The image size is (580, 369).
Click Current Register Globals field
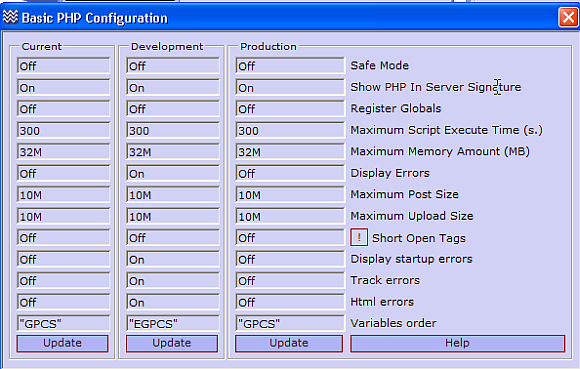(63, 109)
